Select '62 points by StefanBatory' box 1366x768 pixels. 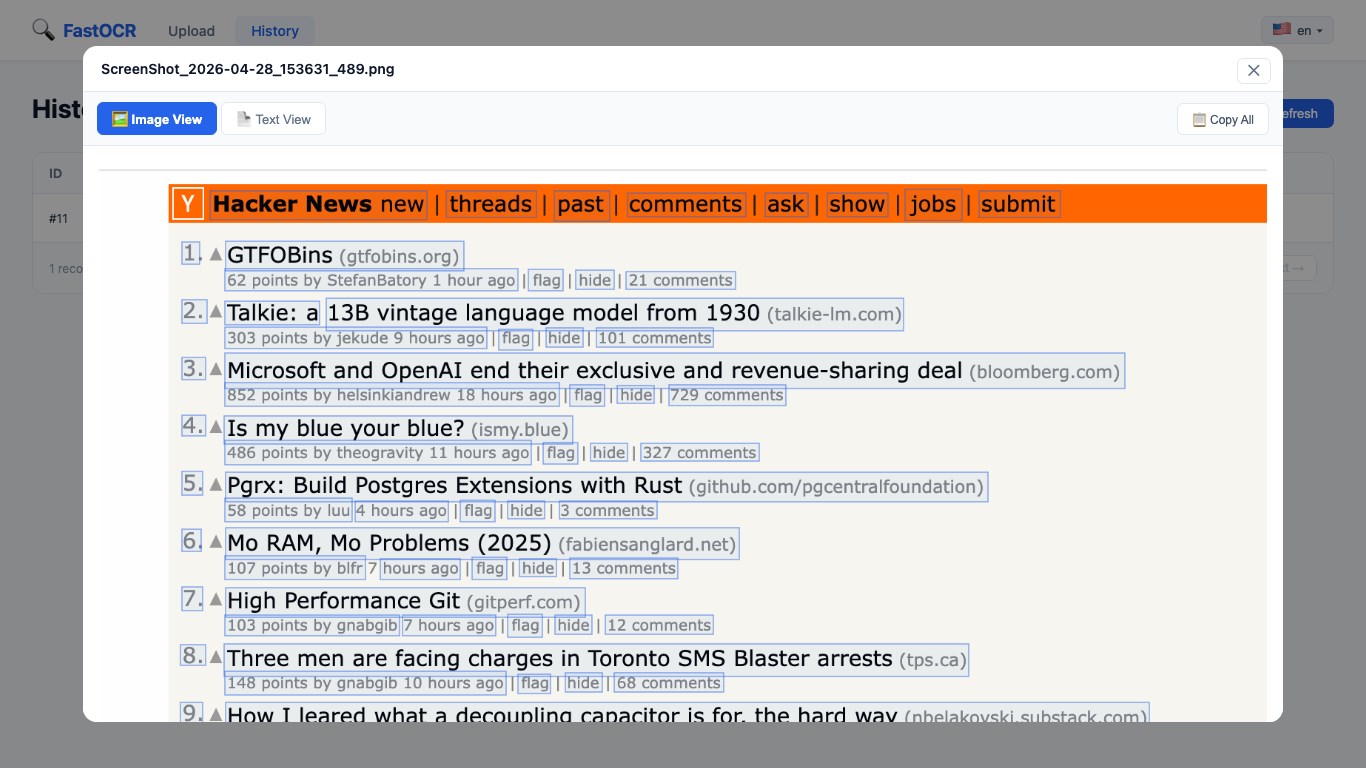coord(372,281)
